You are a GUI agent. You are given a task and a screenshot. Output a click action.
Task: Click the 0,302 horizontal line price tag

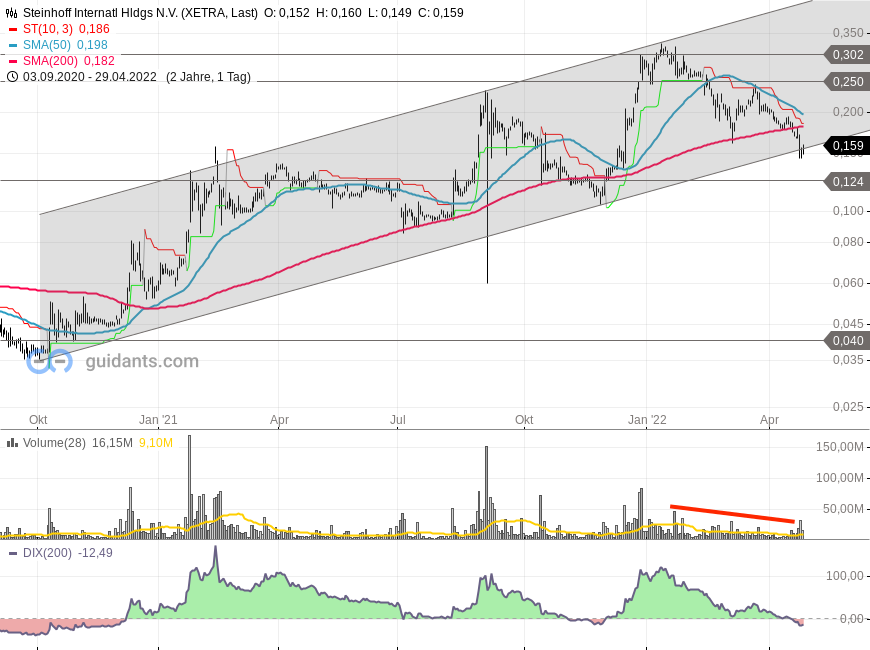pos(848,55)
